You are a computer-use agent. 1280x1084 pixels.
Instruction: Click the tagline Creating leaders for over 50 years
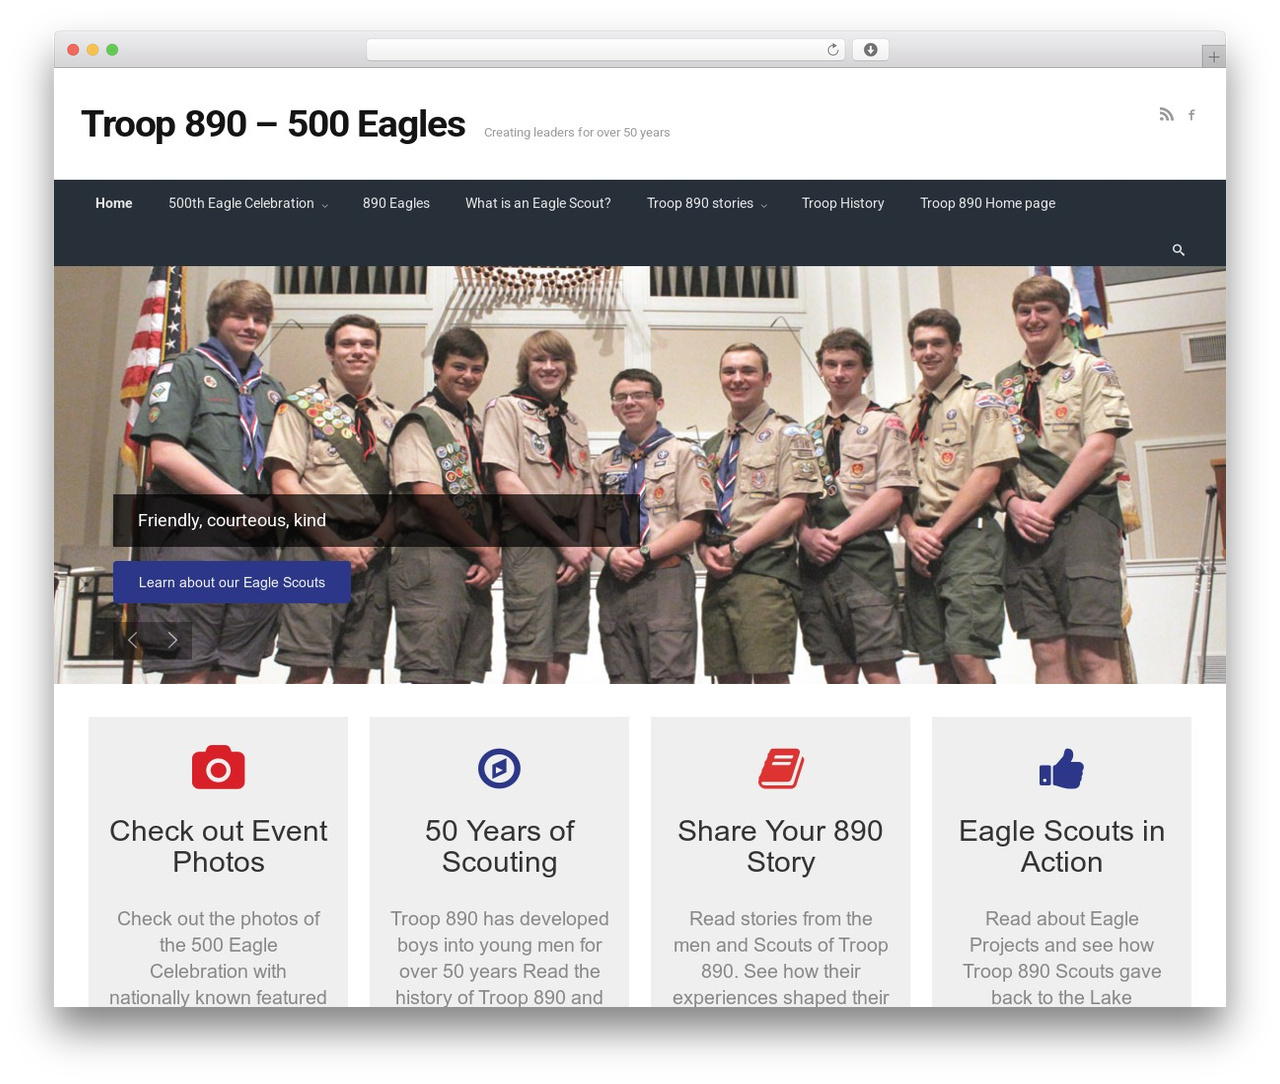[x=577, y=132]
